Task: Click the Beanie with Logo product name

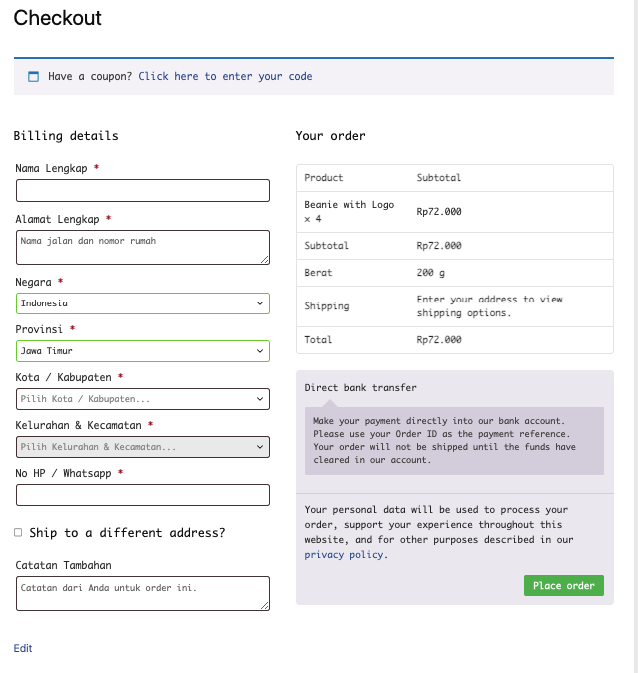Action: click(349, 205)
